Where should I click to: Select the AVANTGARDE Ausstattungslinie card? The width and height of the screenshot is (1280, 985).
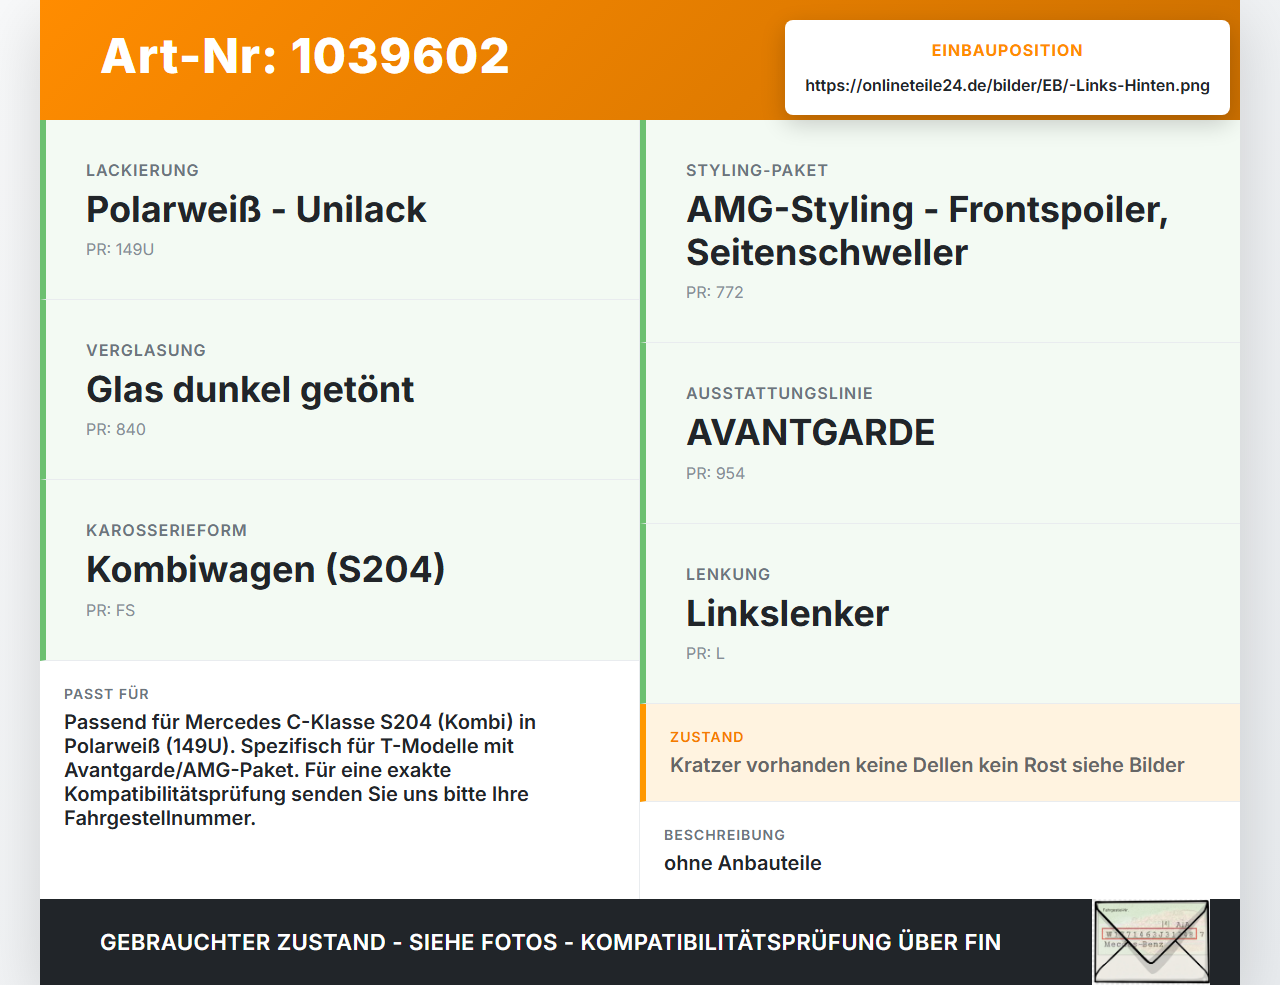tap(940, 433)
